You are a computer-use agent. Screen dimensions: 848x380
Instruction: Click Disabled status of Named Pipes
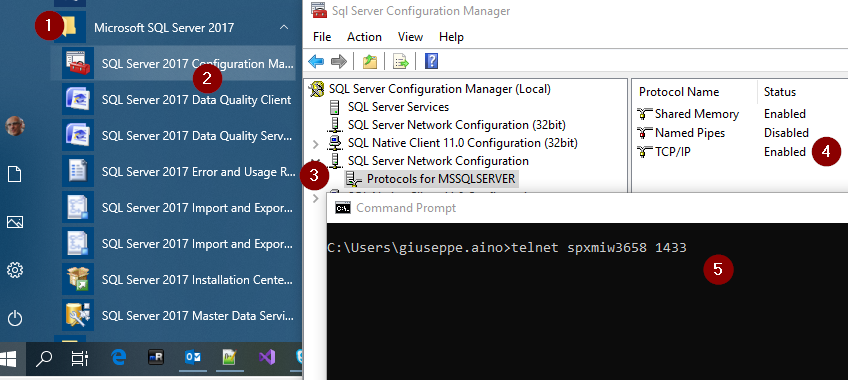786,132
